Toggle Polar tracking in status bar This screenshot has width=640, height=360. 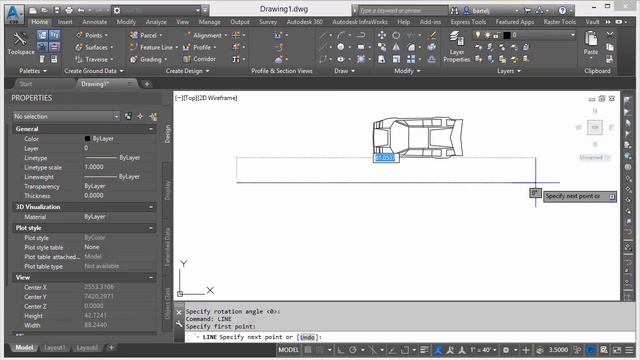353,350
